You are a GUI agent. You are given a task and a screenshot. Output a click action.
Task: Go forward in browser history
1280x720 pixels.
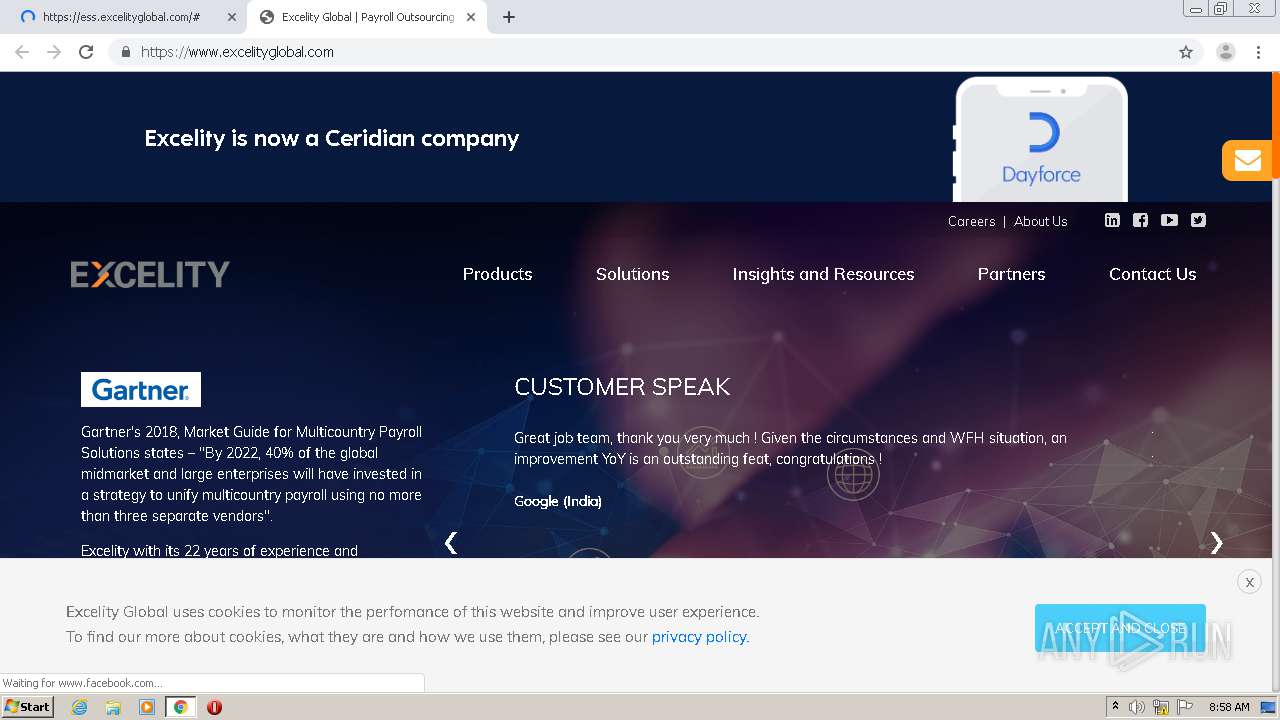click(x=54, y=52)
